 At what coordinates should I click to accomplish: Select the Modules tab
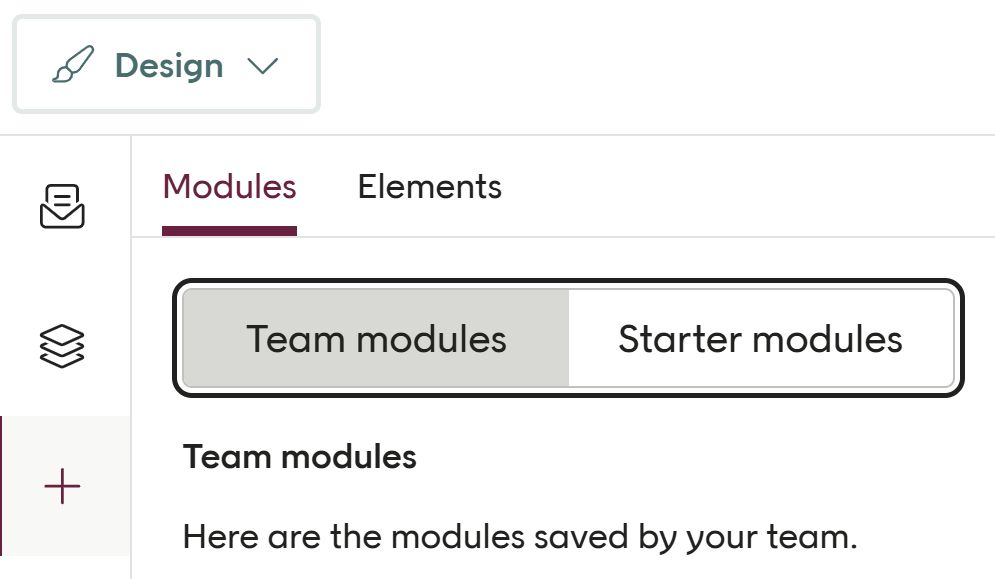[229, 187]
